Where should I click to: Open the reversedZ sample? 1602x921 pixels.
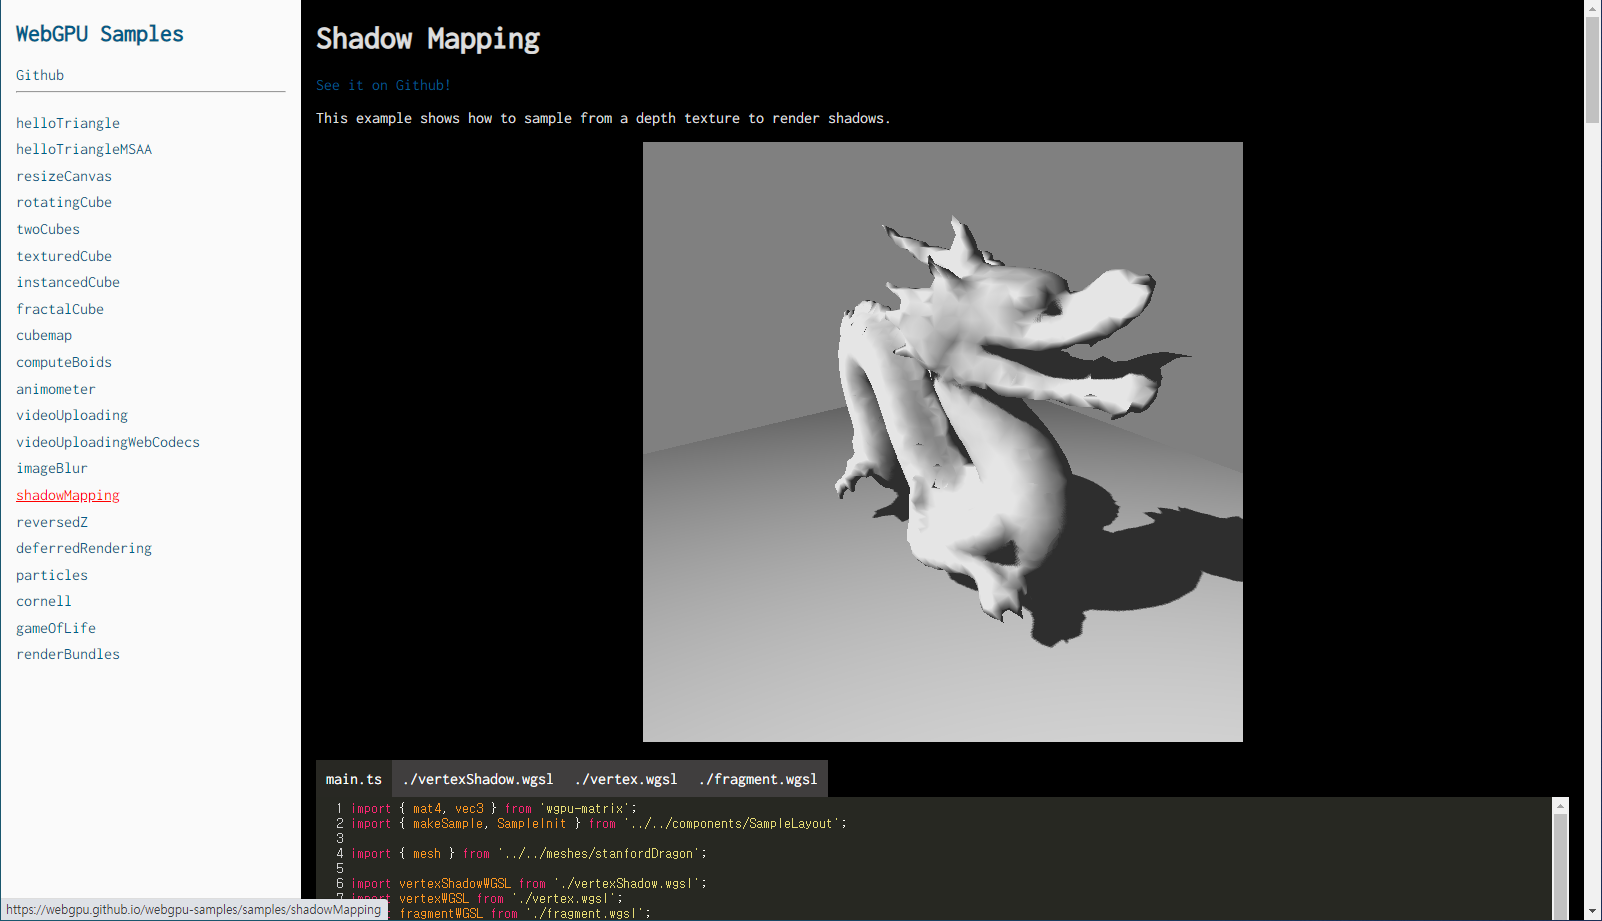52,522
